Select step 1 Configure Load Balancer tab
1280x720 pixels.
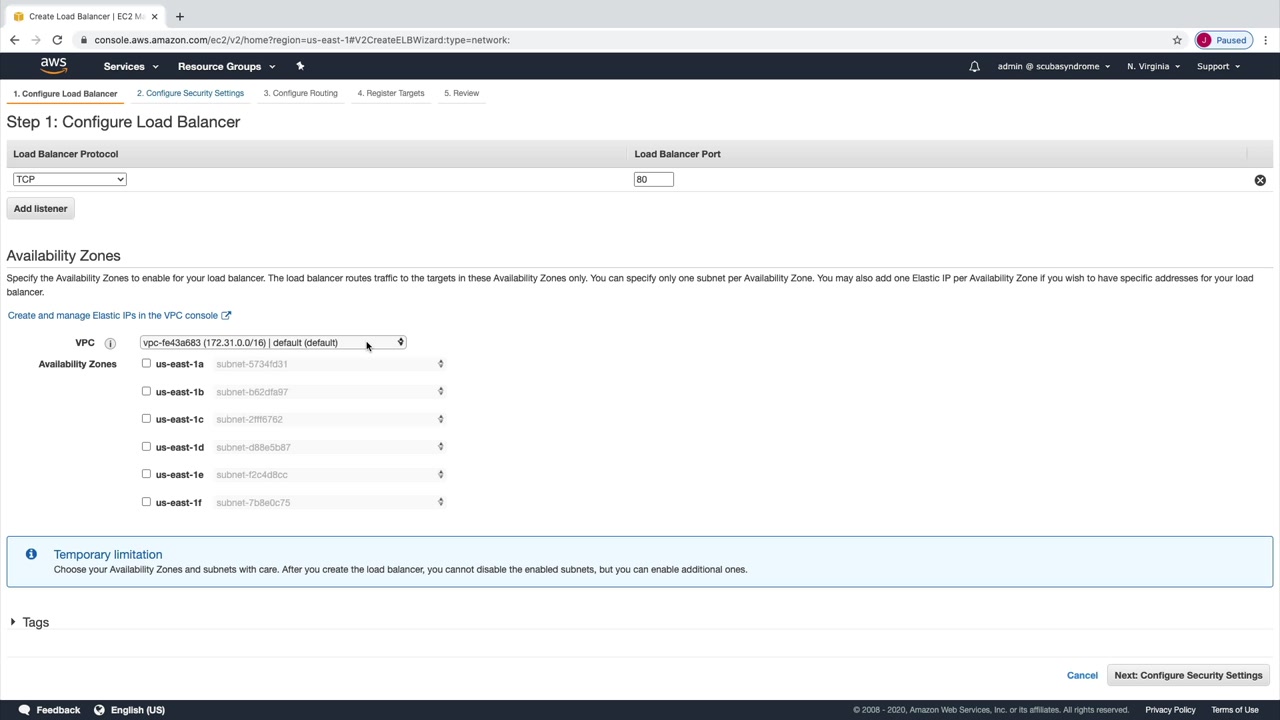coord(65,94)
